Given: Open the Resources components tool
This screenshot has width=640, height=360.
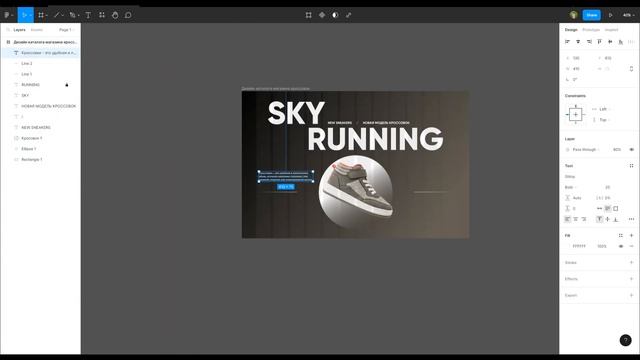Looking at the screenshot, I should [102, 15].
